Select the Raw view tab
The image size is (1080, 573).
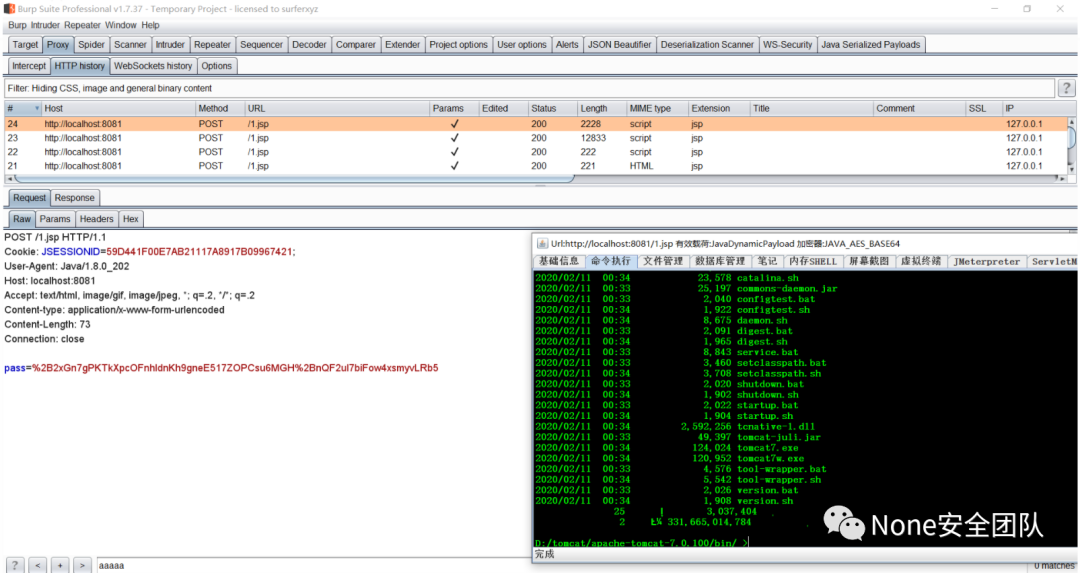point(22,219)
